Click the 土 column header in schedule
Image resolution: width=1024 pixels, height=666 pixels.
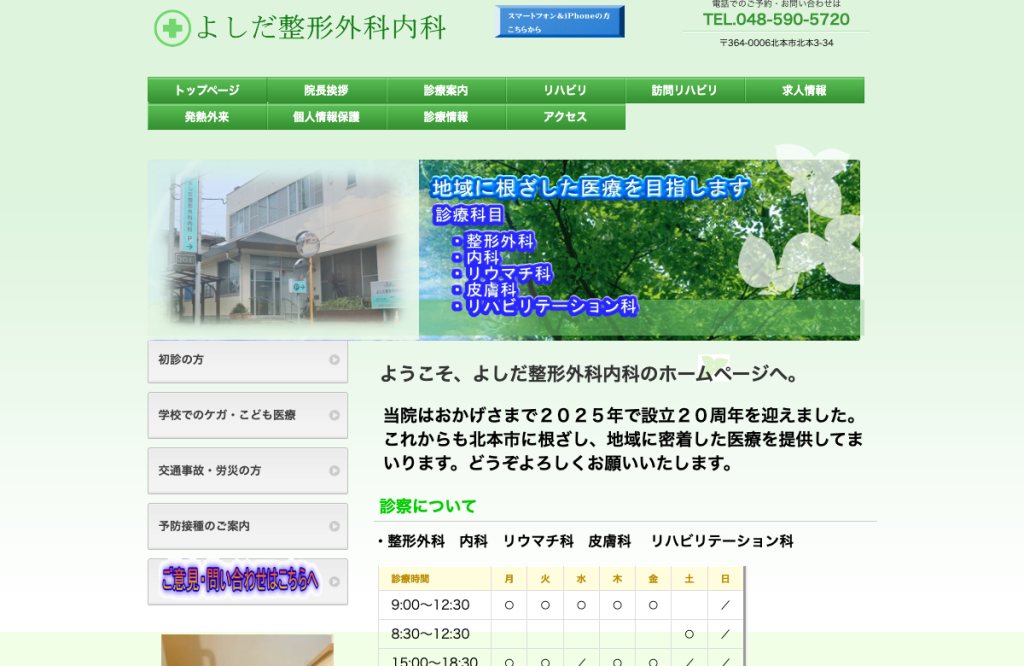(x=689, y=579)
